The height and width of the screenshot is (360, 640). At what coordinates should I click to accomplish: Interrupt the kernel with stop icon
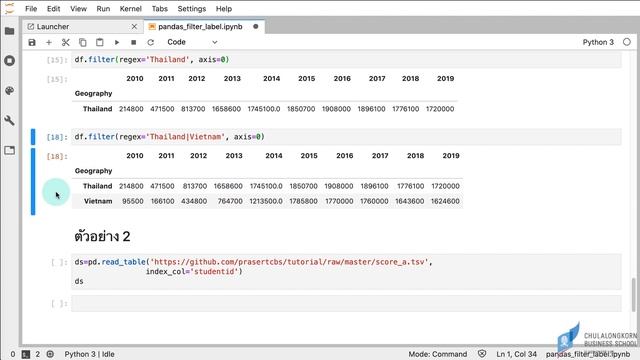[133, 42]
